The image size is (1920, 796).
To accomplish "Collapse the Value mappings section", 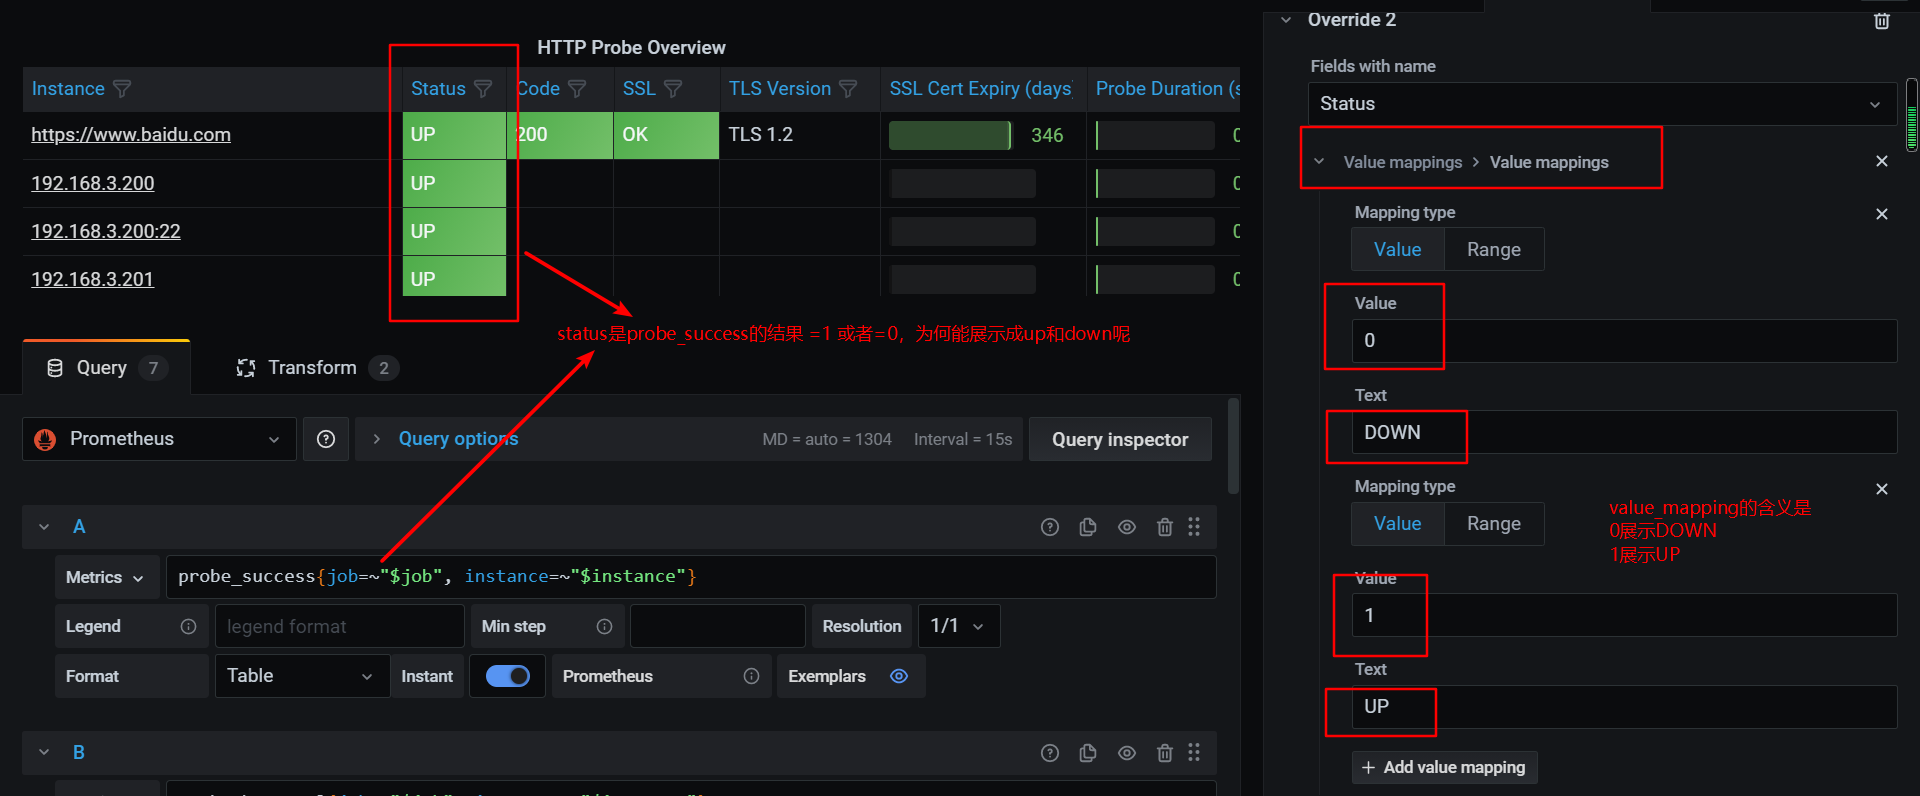I will [x=1319, y=162].
